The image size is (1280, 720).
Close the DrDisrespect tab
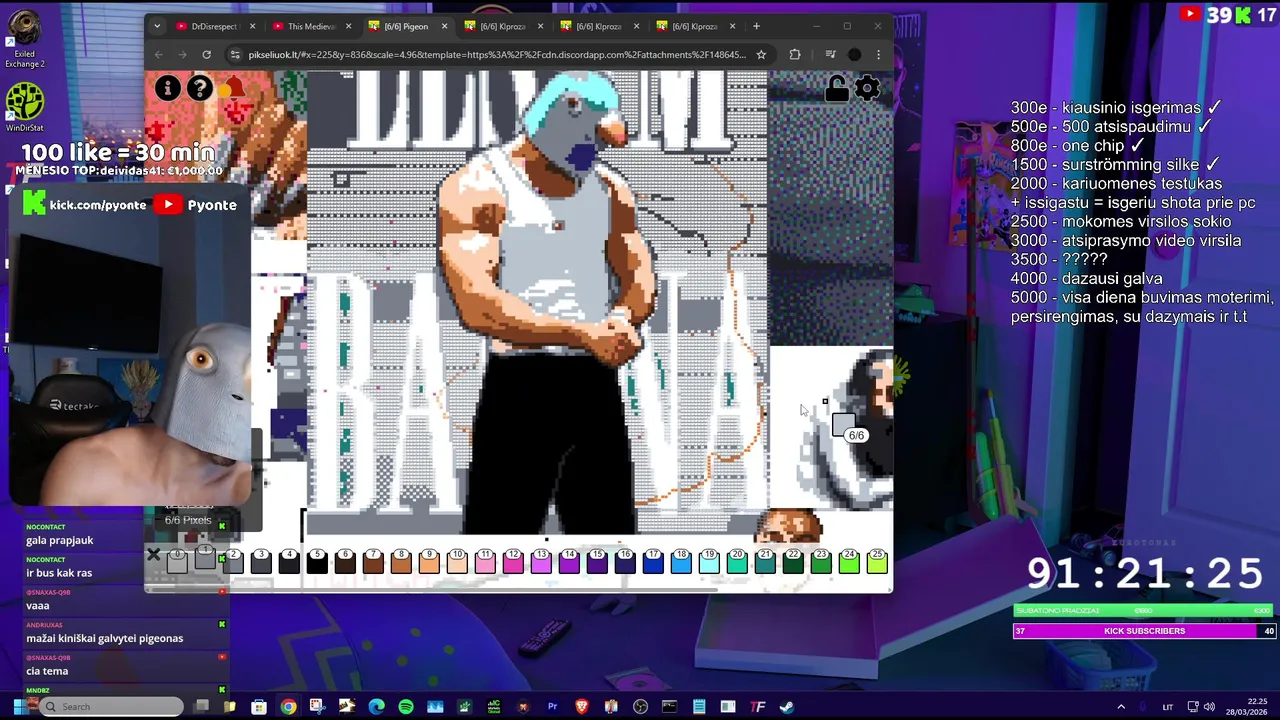click(x=252, y=26)
